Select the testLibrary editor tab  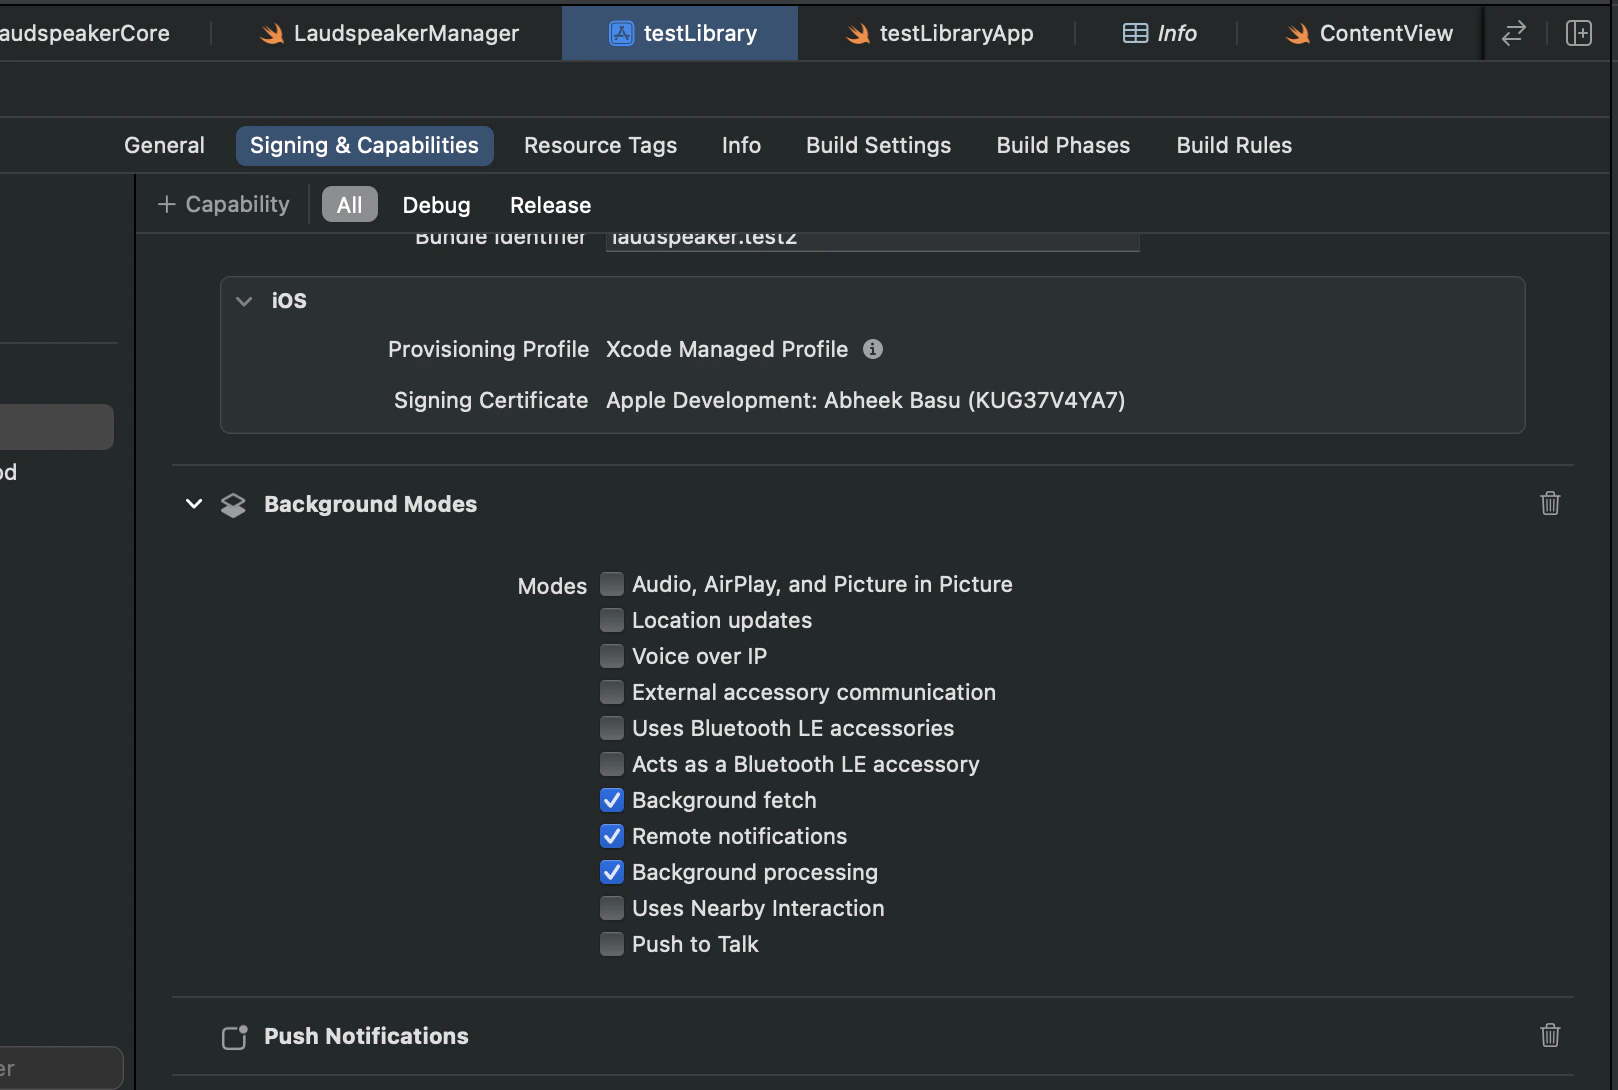click(x=680, y=33)
